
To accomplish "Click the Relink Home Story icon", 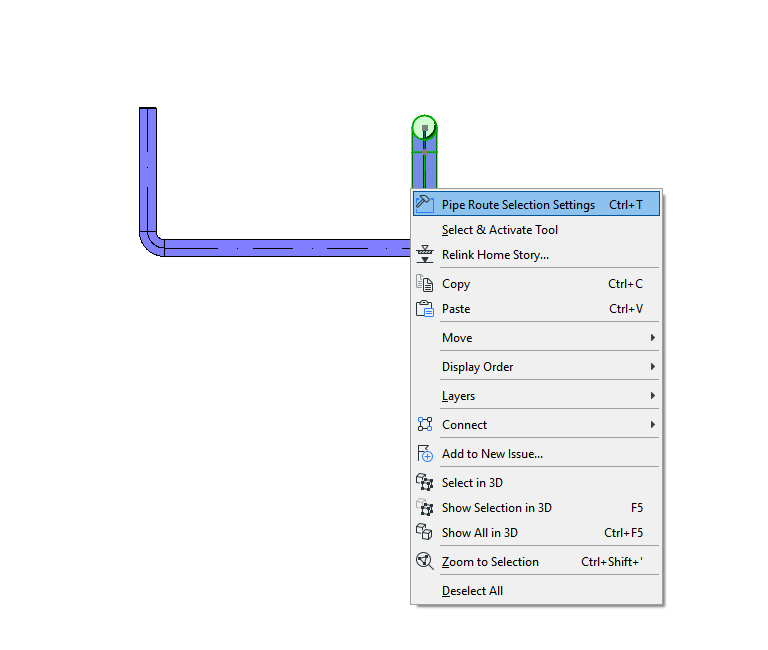I will (x=425, y=254).
